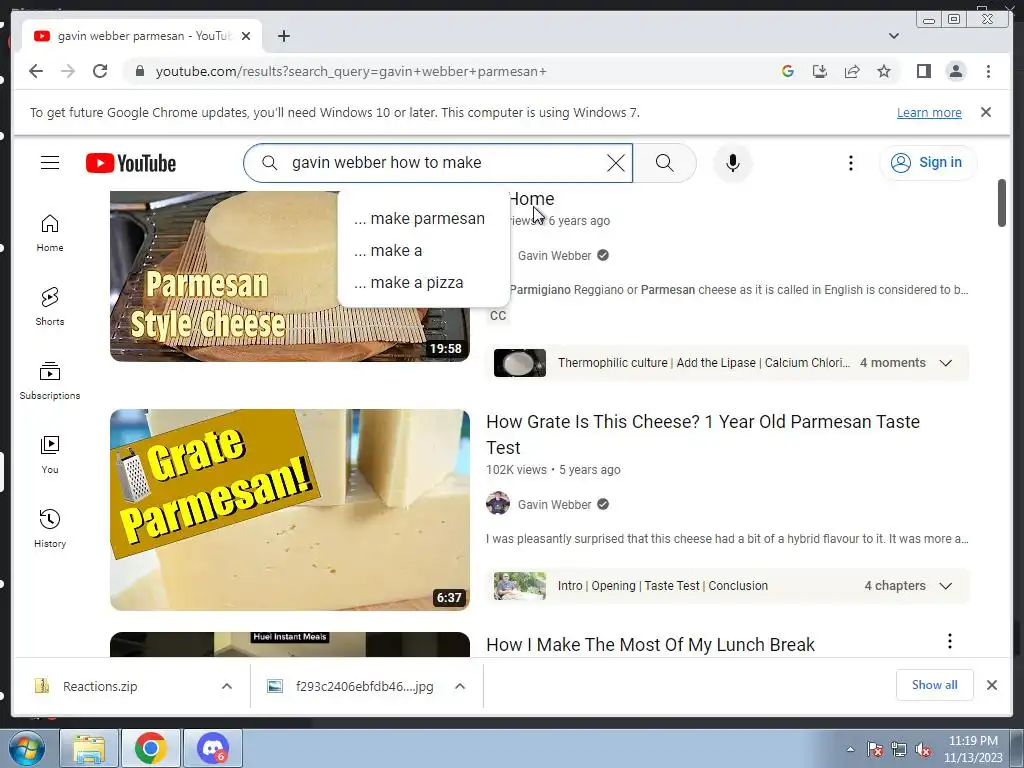Viewport: 1024px width, 768px height.
Task: Open YouTube settings three-dot menu
Action: point(850,163)
